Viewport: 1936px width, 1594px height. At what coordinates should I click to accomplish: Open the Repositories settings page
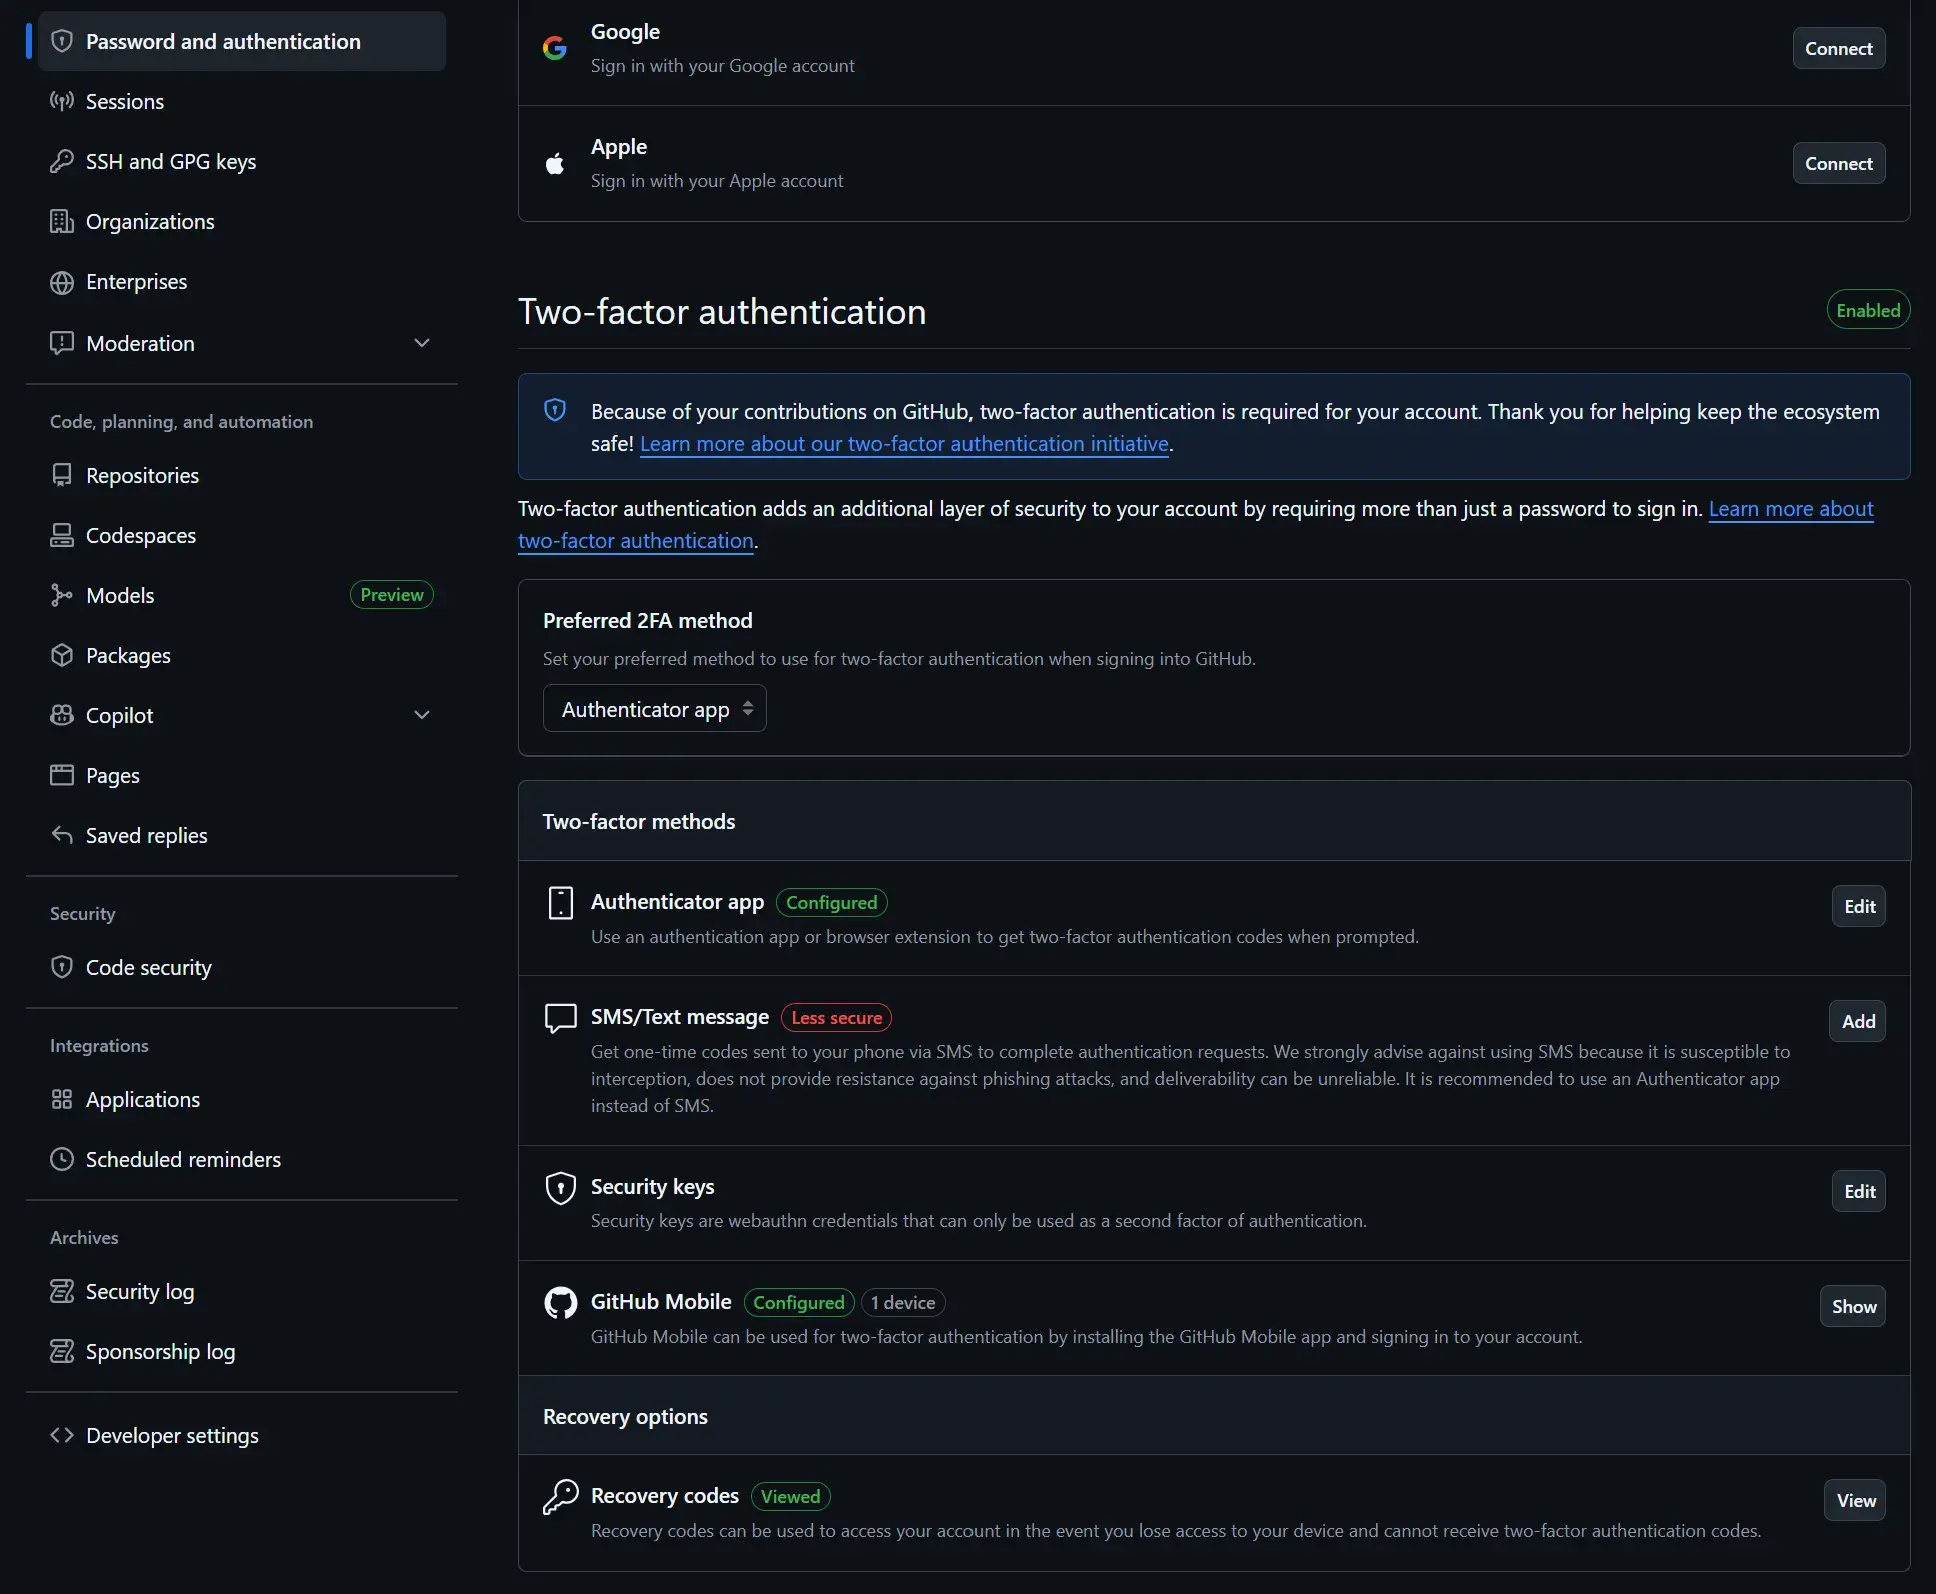(142, 476)
